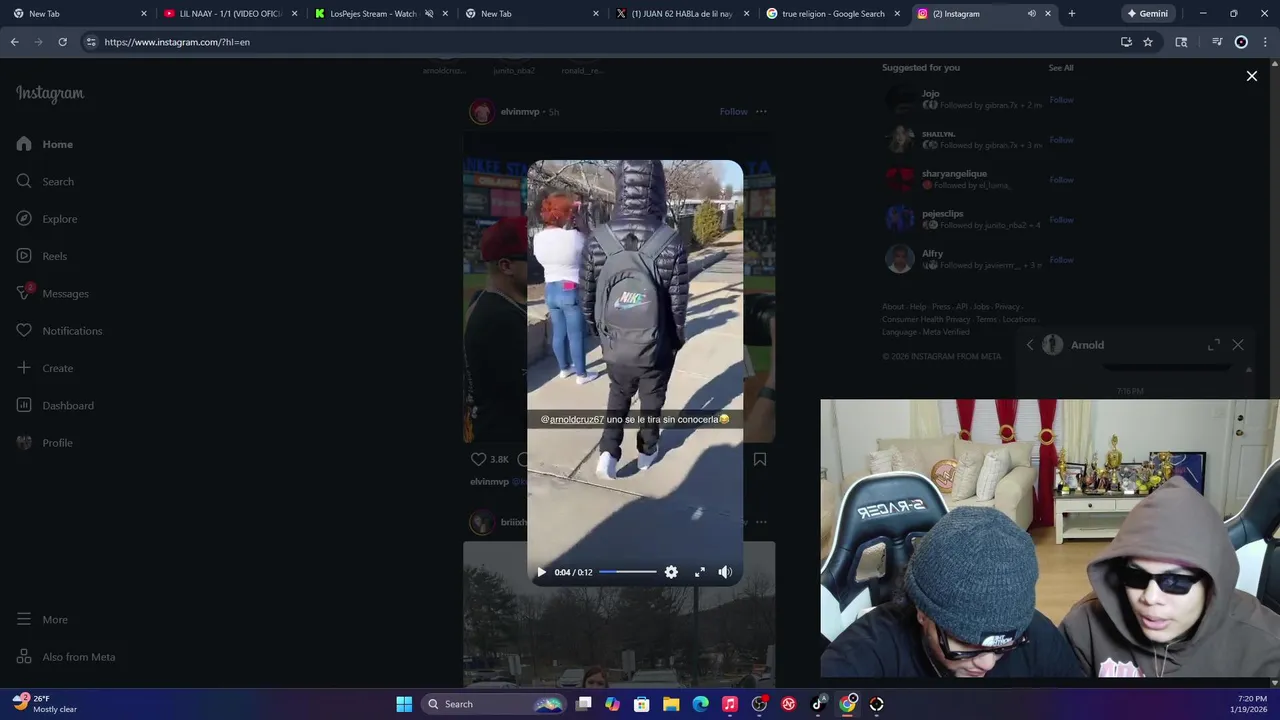
Task: Go back in the Arnold chat popup
Action: [1030, 345]
